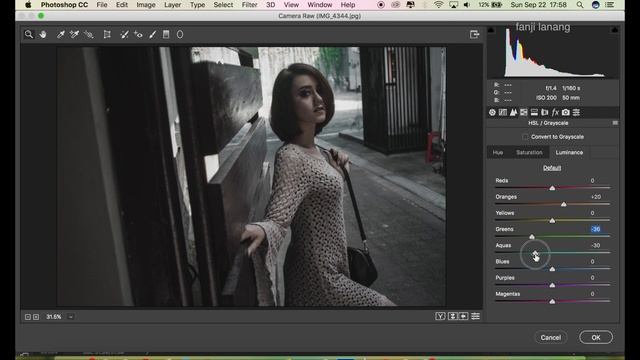640x360 pixels.
Task: Select the Targeted Adjustment tool
Action: (x=89, y=35)
